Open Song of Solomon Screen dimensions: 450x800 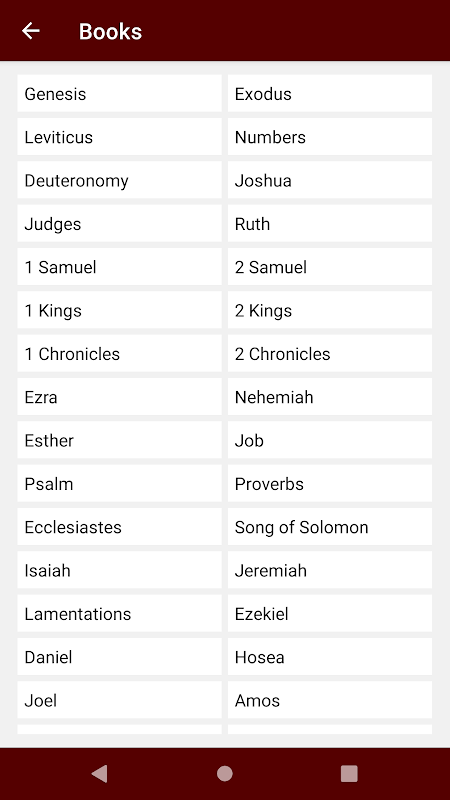tap(330, 527)
